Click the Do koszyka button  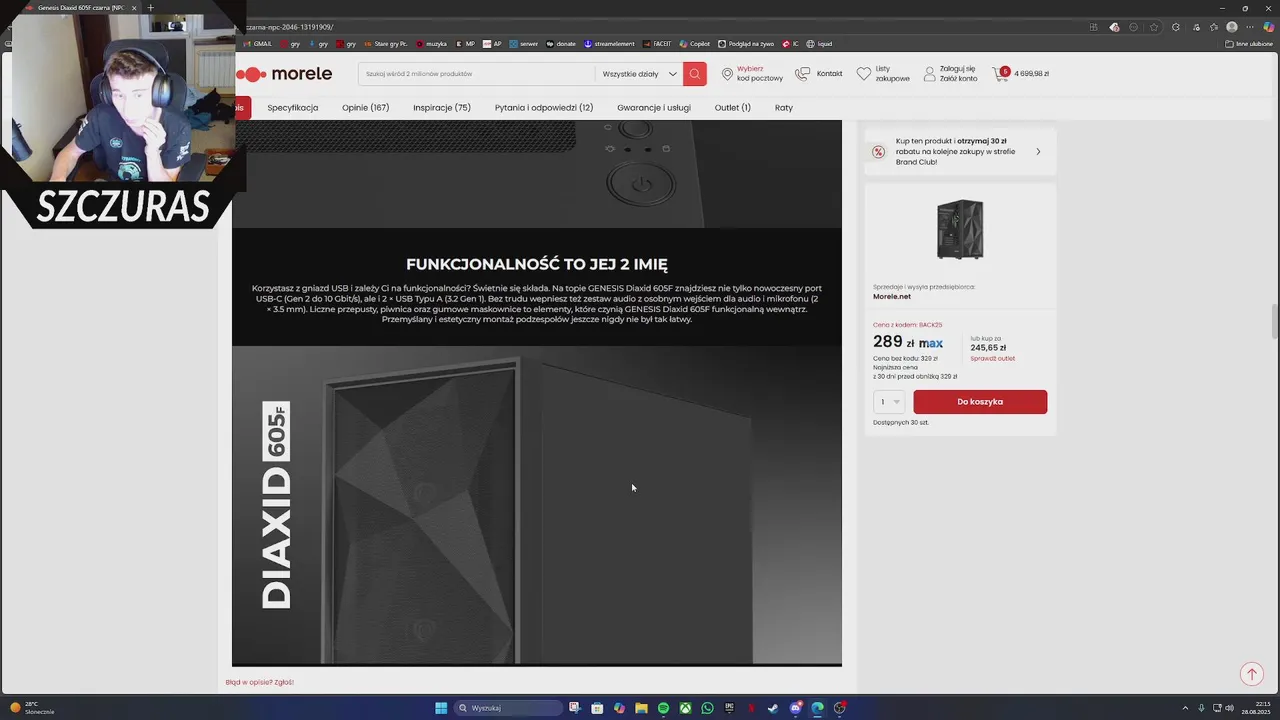[x=980, y=402]
